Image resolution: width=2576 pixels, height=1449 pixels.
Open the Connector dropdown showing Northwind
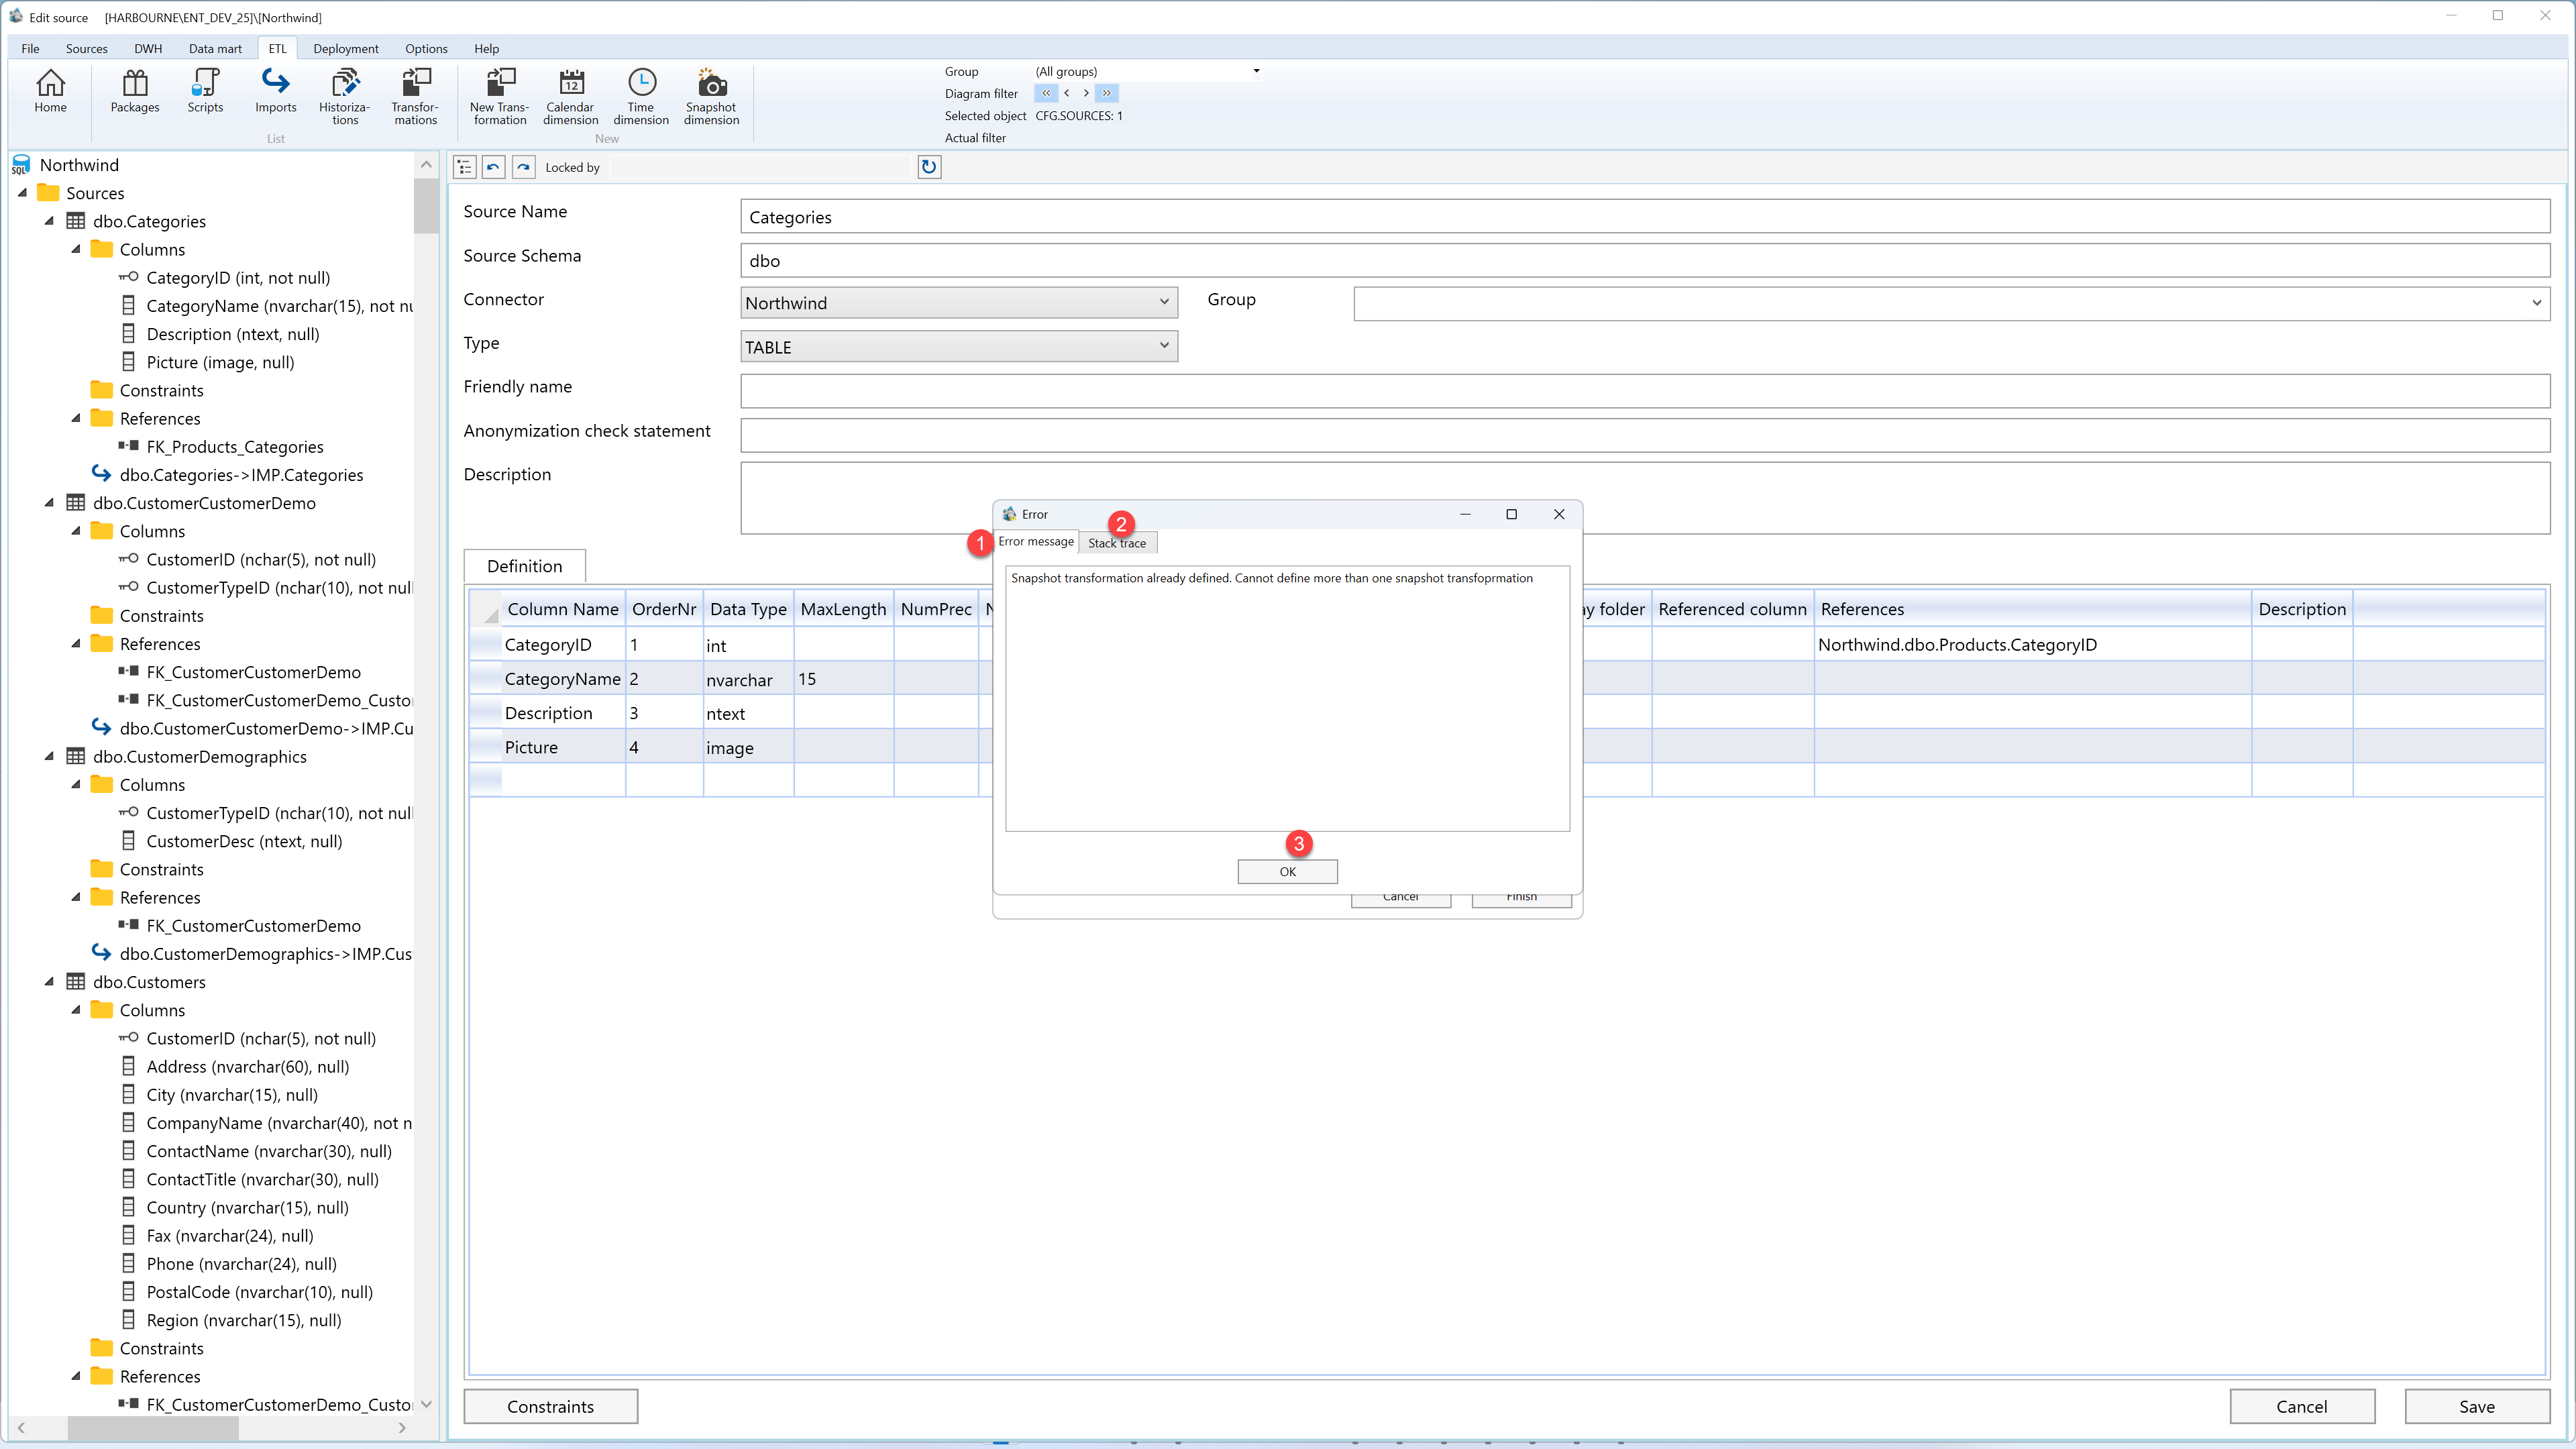click(x=958, y=303)
